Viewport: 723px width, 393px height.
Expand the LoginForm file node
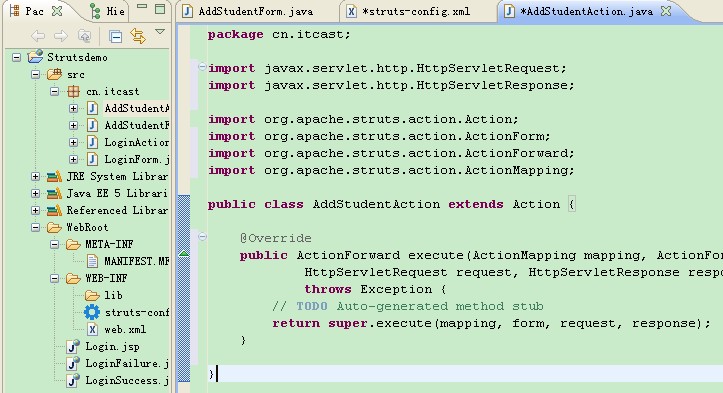tap(73, 160)
